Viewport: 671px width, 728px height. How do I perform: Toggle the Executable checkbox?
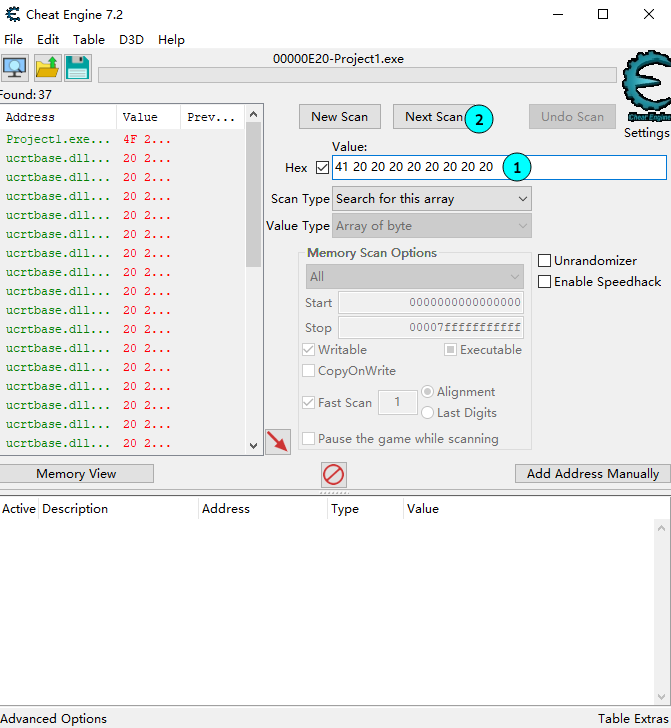450,350
